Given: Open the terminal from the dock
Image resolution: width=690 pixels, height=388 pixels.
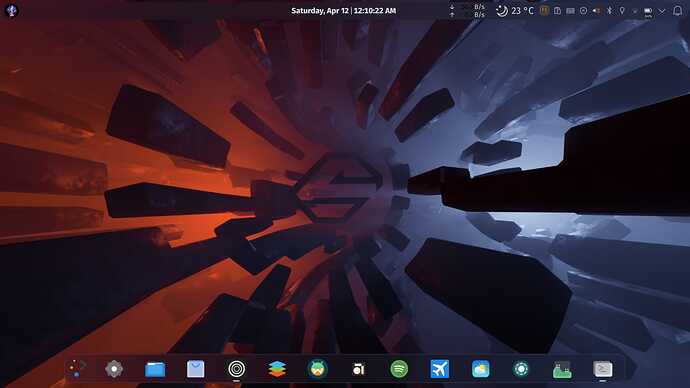Looking at the screenshot, I should coord(602,369).
